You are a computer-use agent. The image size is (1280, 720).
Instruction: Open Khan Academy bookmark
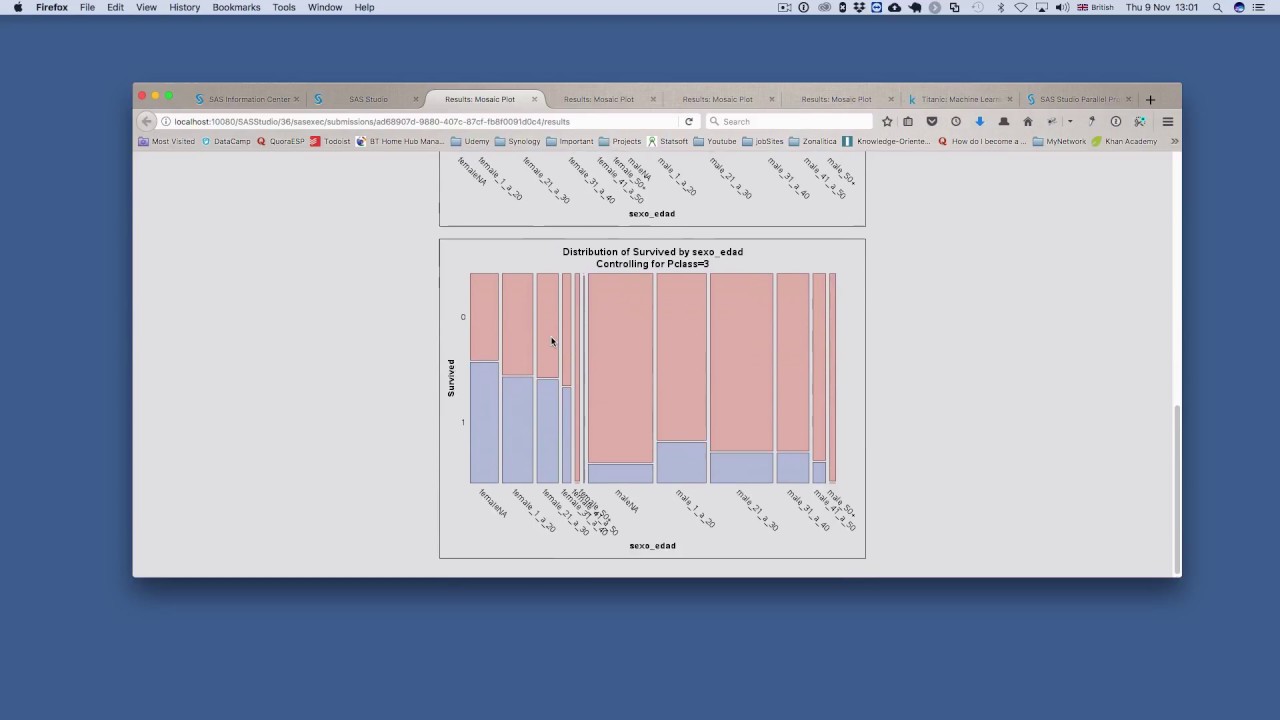pos(1124,141)
